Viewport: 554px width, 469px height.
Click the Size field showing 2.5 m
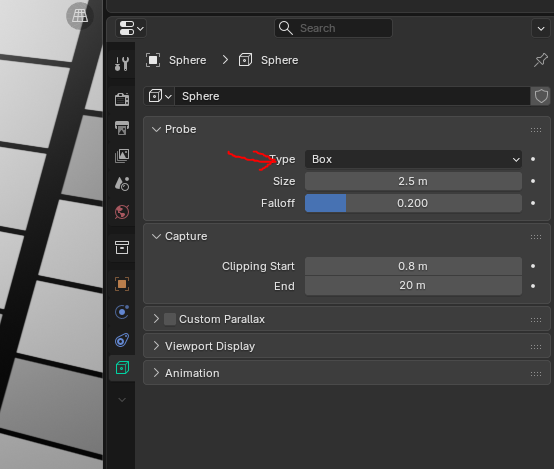click(x=413, y=181)
